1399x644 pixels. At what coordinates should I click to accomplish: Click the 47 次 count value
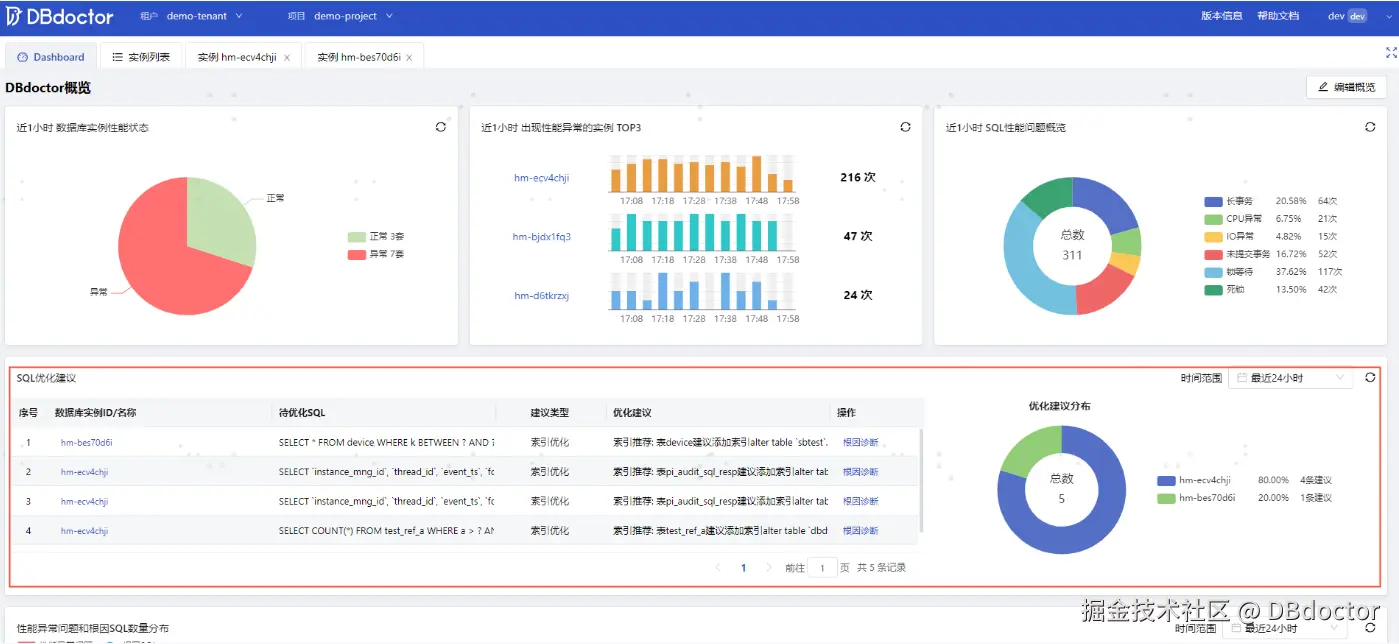pyautogui.click(x=857, y=236)
